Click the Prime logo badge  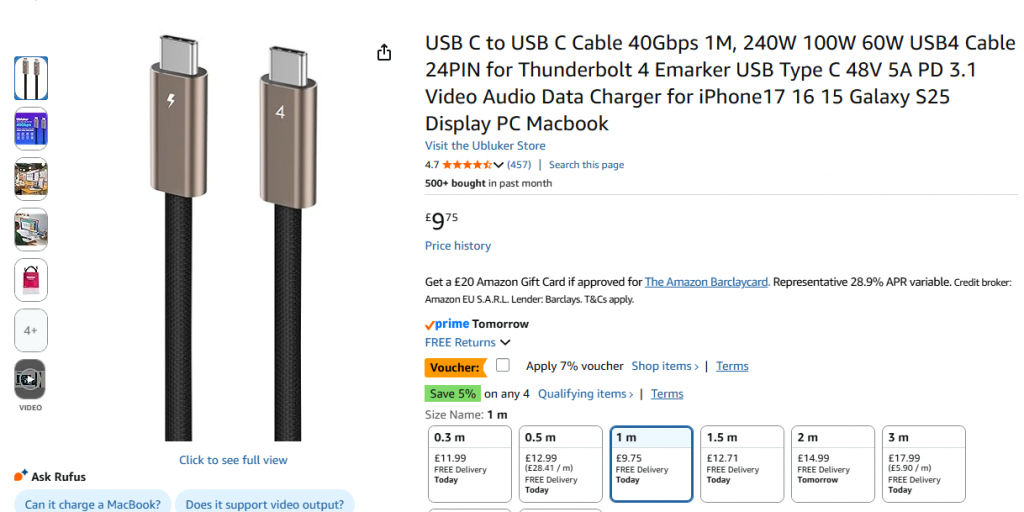click(446, 324)
